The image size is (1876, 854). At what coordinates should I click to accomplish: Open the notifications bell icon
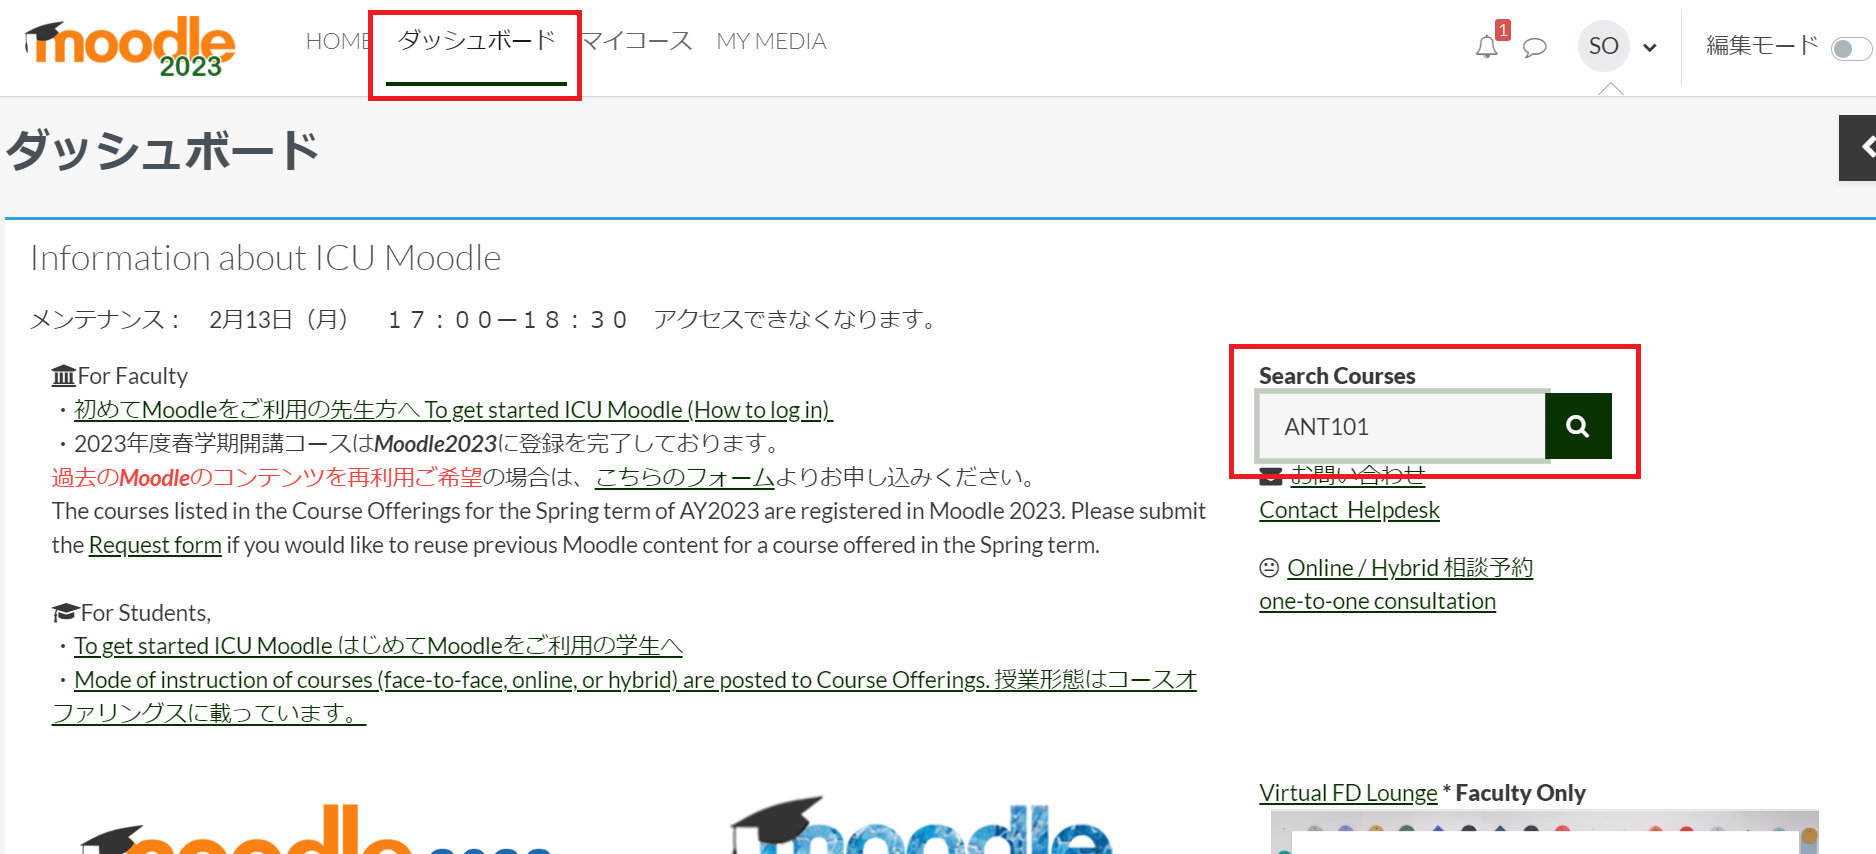[1487, 47]
